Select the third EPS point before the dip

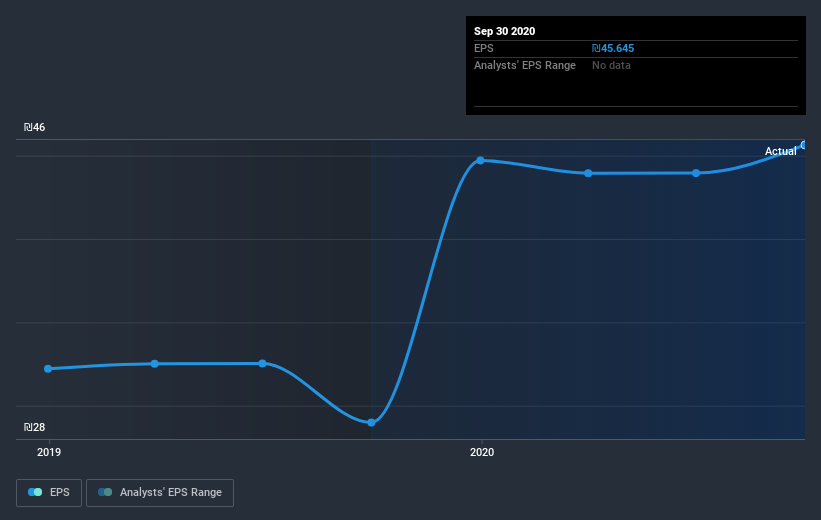pos(262,363)
